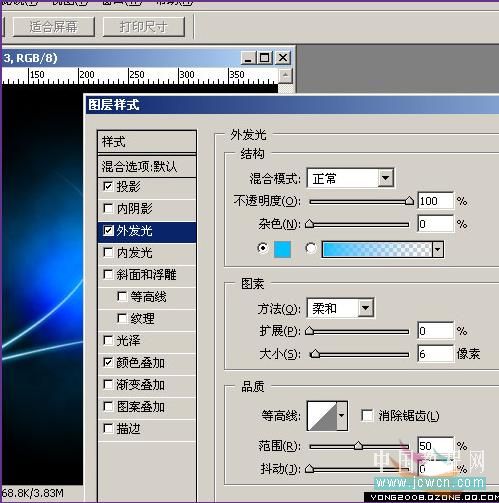Screen dimensions: 499x503
Task: Open the 等高线 contour thumbnail editor
Action: [322, 416]
